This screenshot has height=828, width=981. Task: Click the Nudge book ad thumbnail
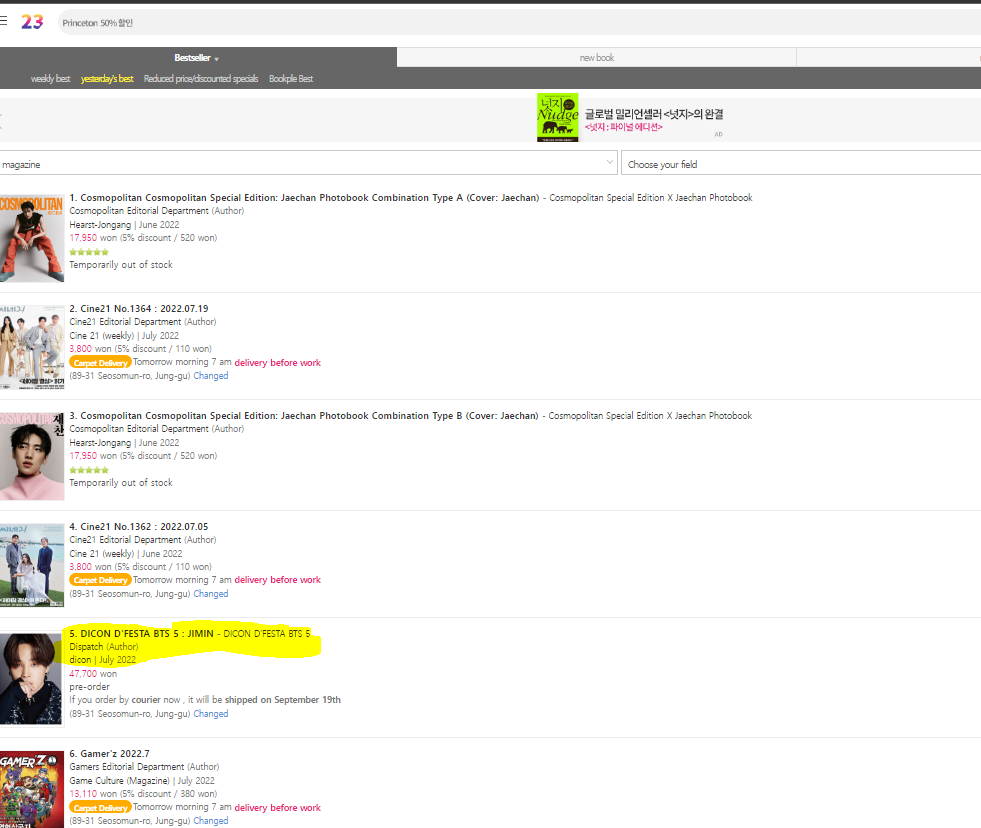pyautogui.click(x=557, y=118)
